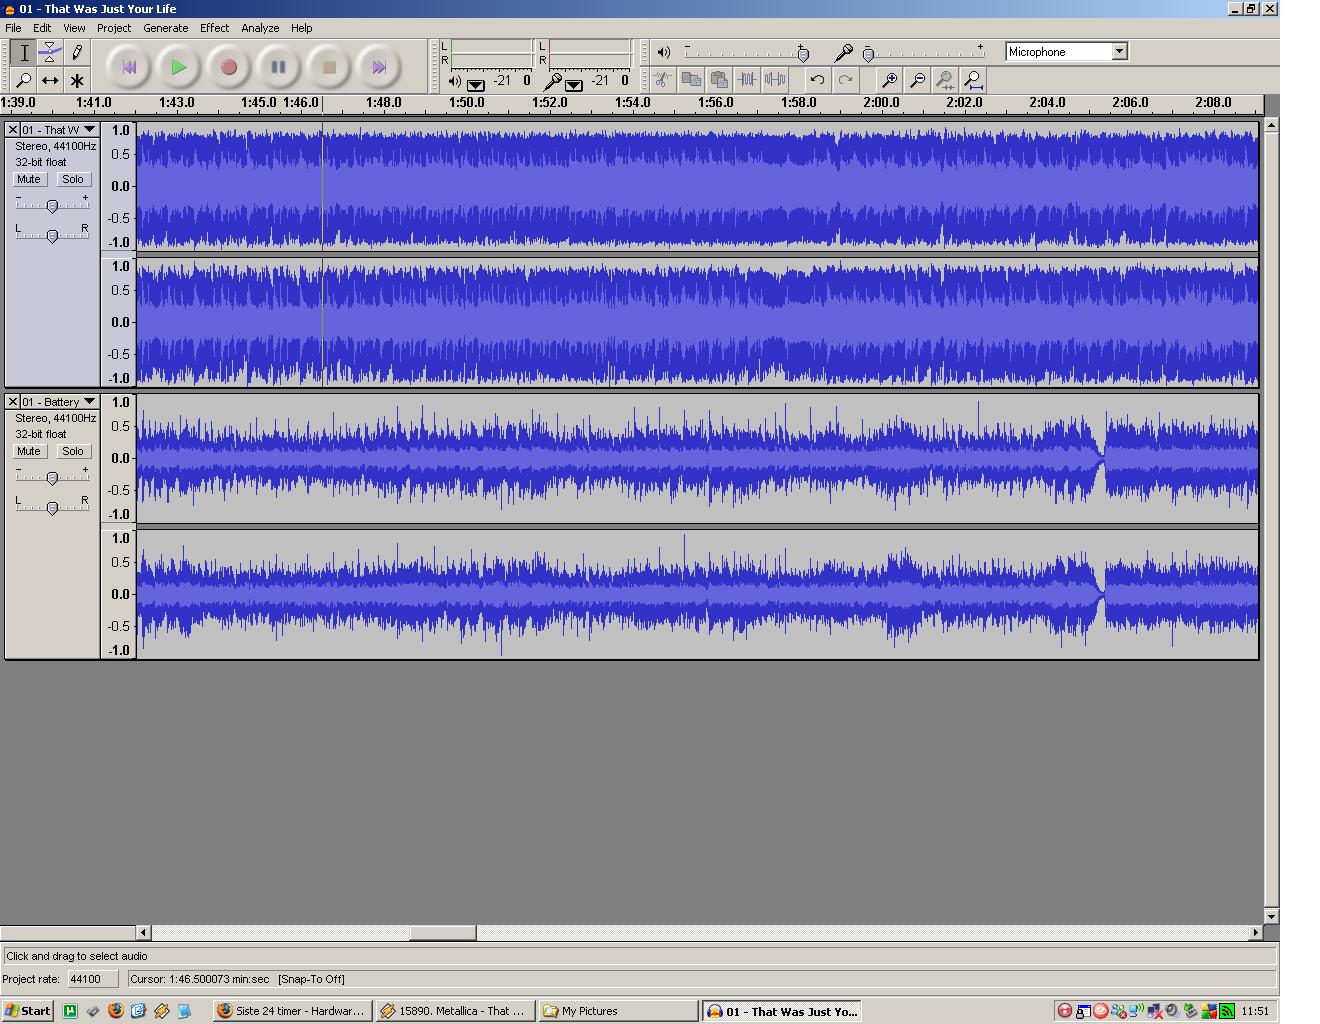Select the Draw pencil tool

(x=76, y=53)
